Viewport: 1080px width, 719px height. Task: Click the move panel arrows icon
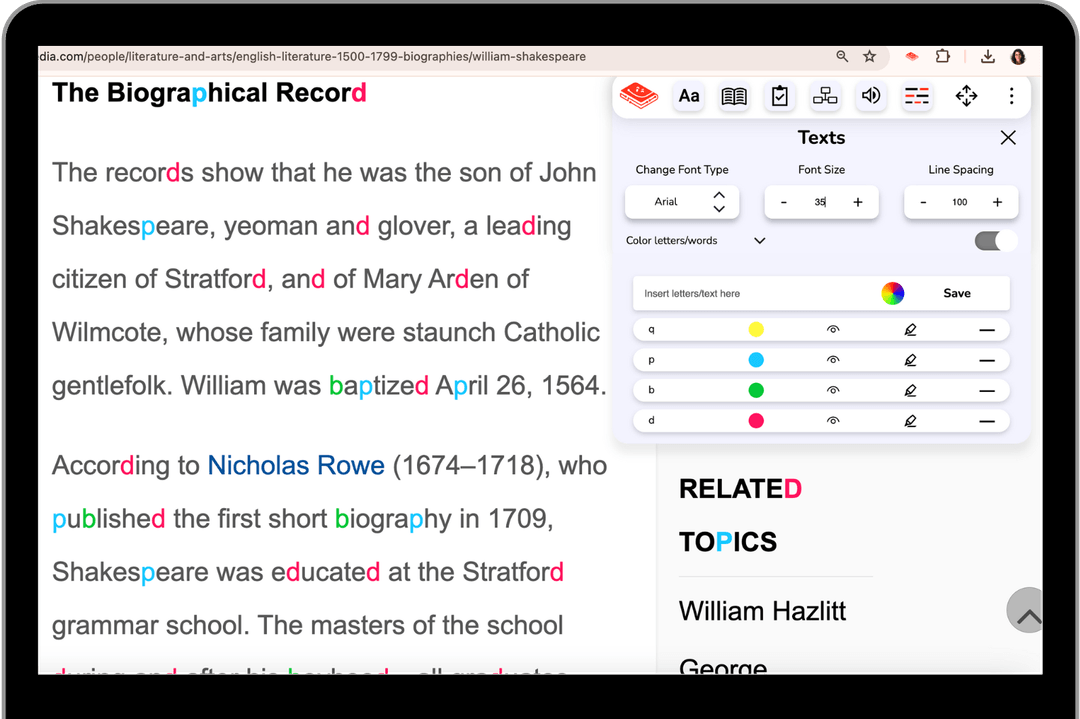pos(966,96)
